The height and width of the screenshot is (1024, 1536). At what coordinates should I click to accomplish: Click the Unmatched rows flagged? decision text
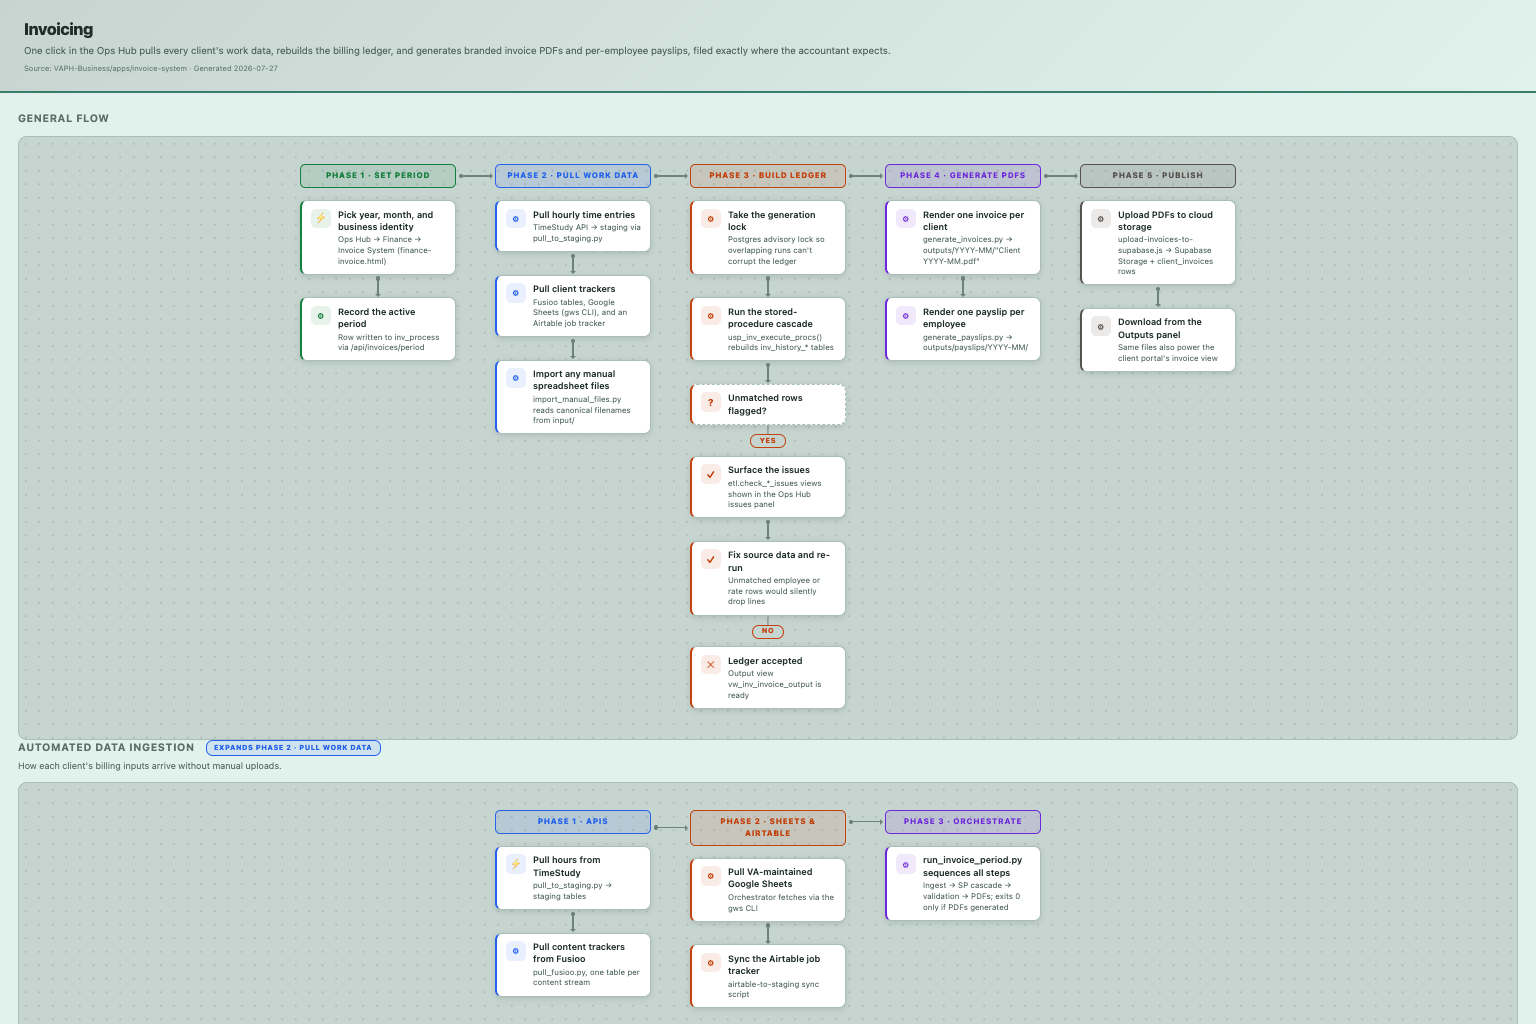pyautogui.click(x=765, y=404)
